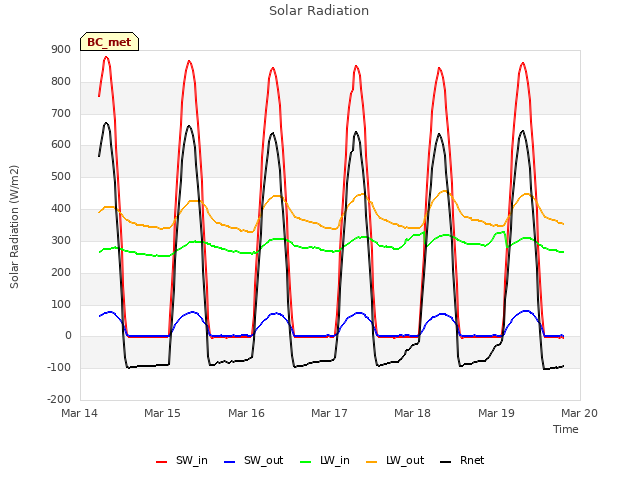Image resolution: width=640 pixels, height=480 pixels.
Task: Toggle the Rnet legend entry
Action: [x=462, y=461]
